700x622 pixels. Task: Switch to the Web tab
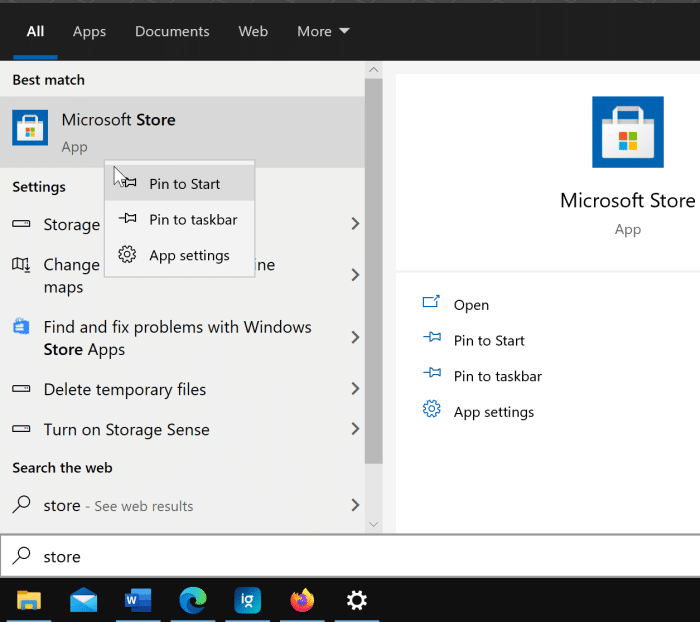tap(253, 31)
